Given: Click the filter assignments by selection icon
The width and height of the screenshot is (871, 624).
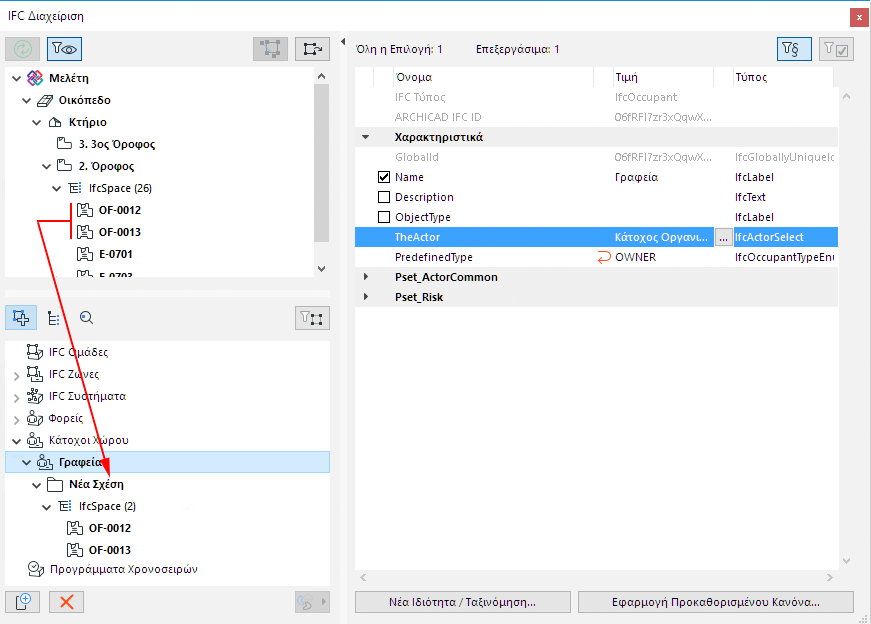Looking at the screenshot, I should [x=312, y=318].
